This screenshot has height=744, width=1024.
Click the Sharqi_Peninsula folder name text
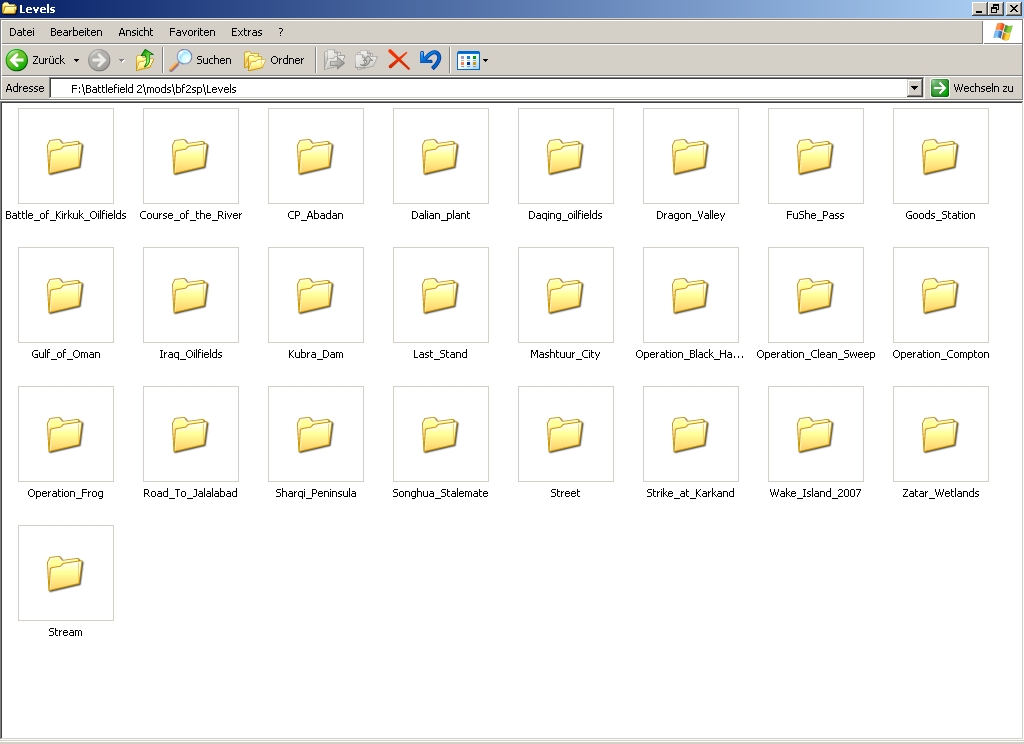pyautogui.click(x=315, y=493)
